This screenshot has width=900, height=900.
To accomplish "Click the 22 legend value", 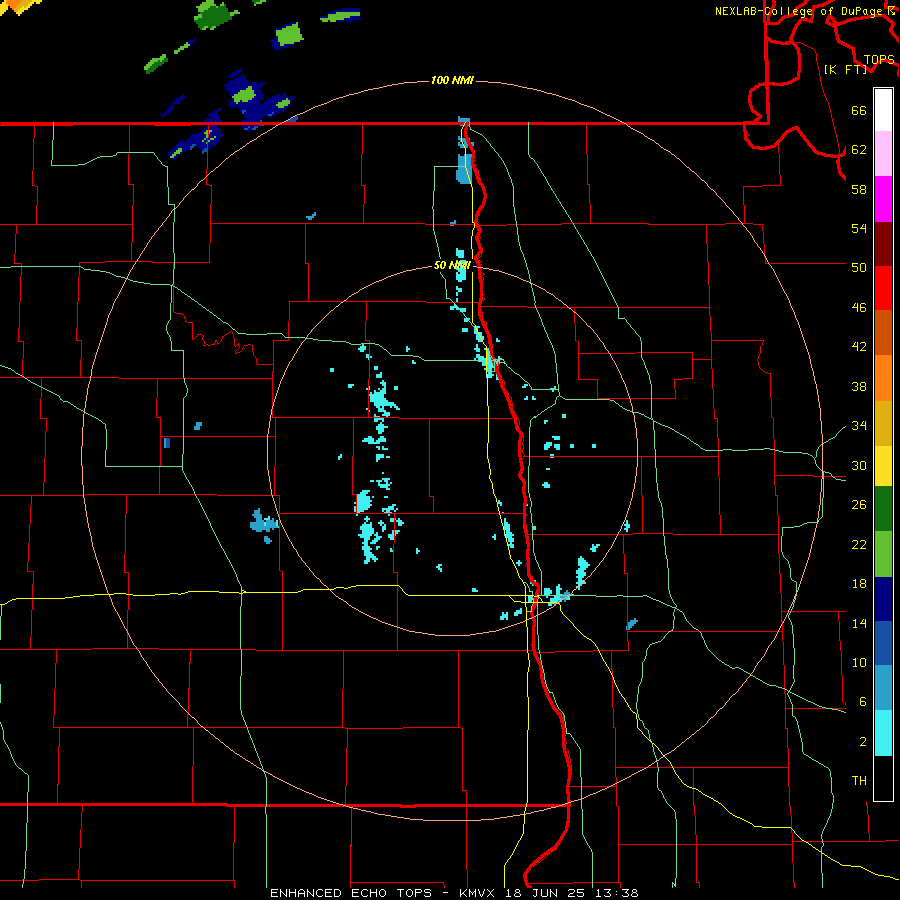I will coord(859,545).
